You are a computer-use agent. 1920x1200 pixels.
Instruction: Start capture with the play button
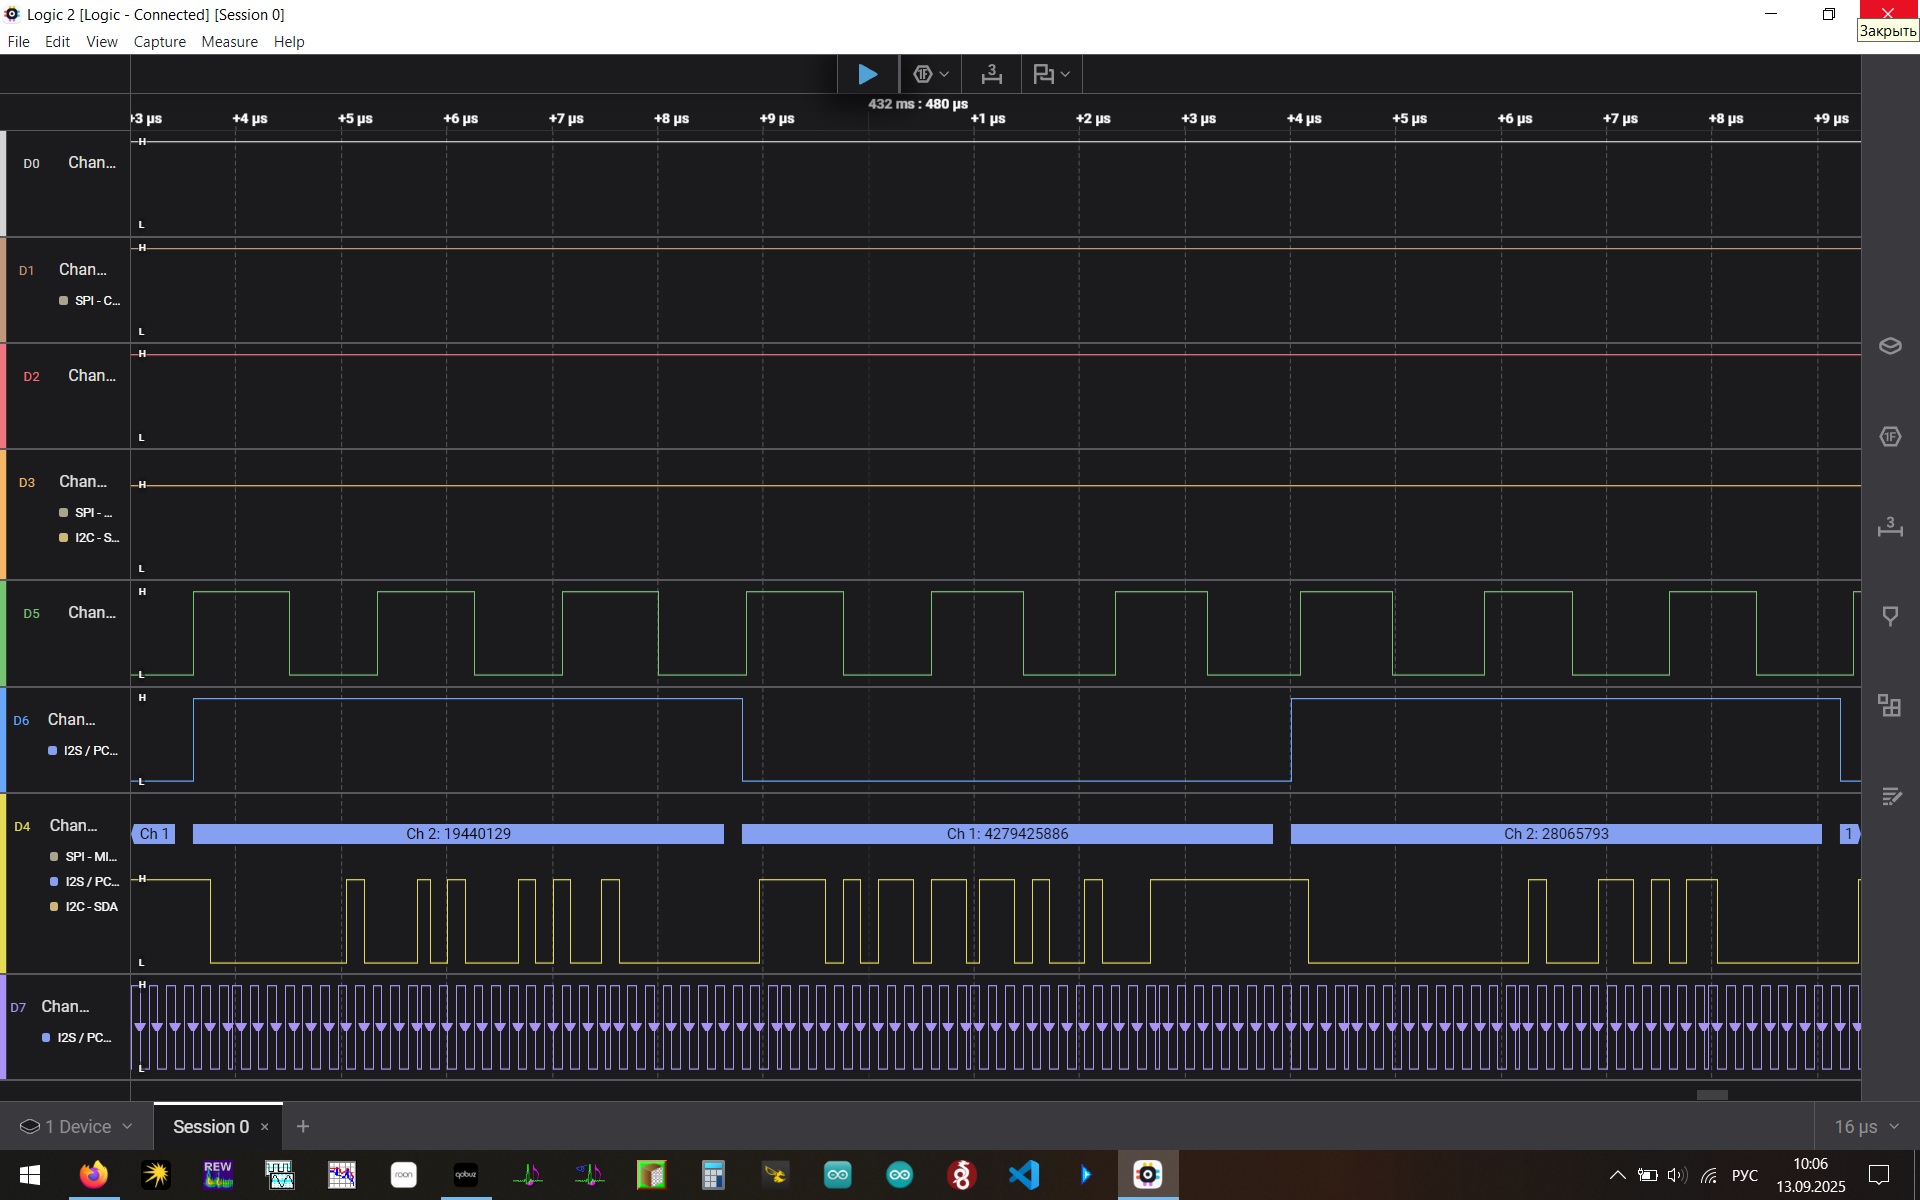[x=867, y=74]
